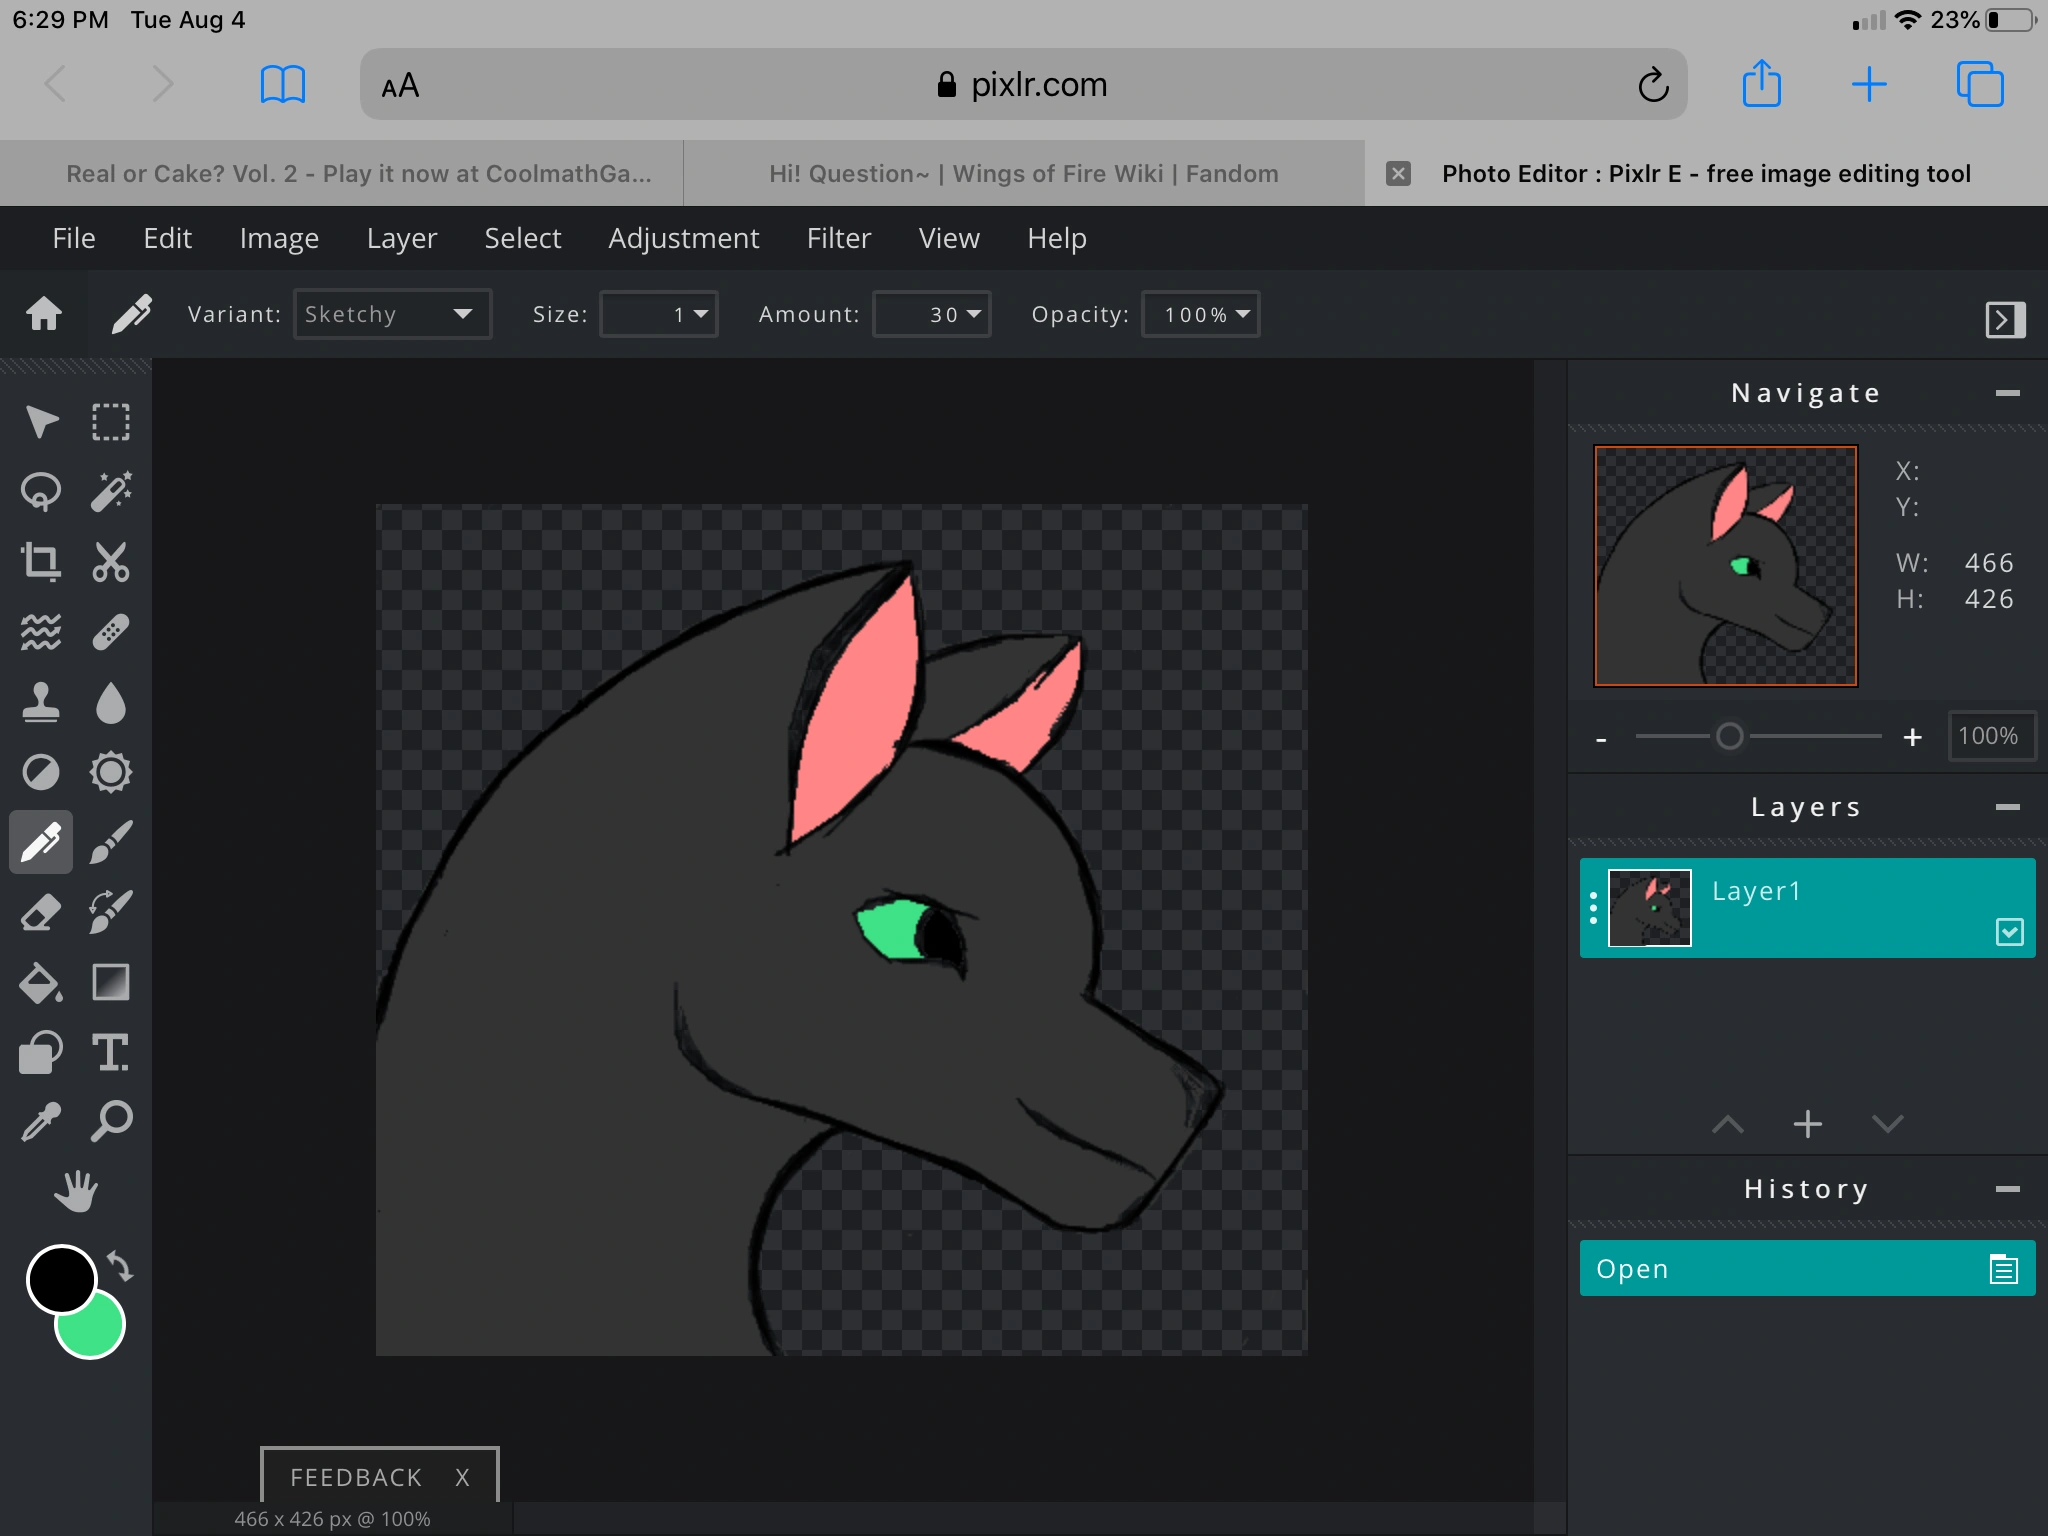Activate the Text tool
This screenshot has height=1536, width=2048.
[111, 1052]
